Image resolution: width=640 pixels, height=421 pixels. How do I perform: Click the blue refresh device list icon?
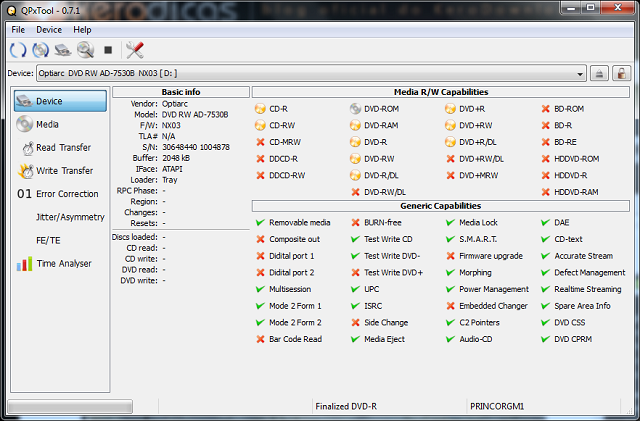(x=18, y=50)
